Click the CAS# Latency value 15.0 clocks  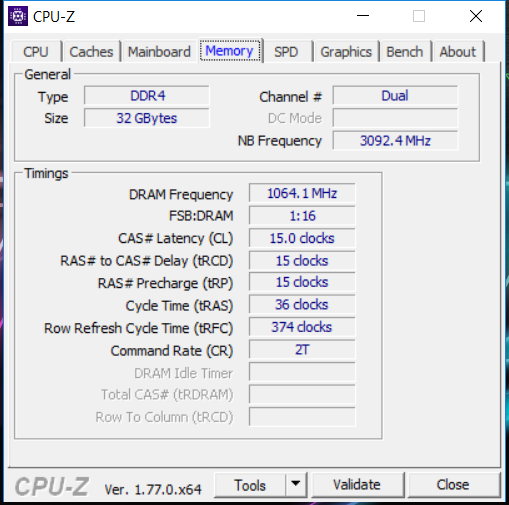302,238
